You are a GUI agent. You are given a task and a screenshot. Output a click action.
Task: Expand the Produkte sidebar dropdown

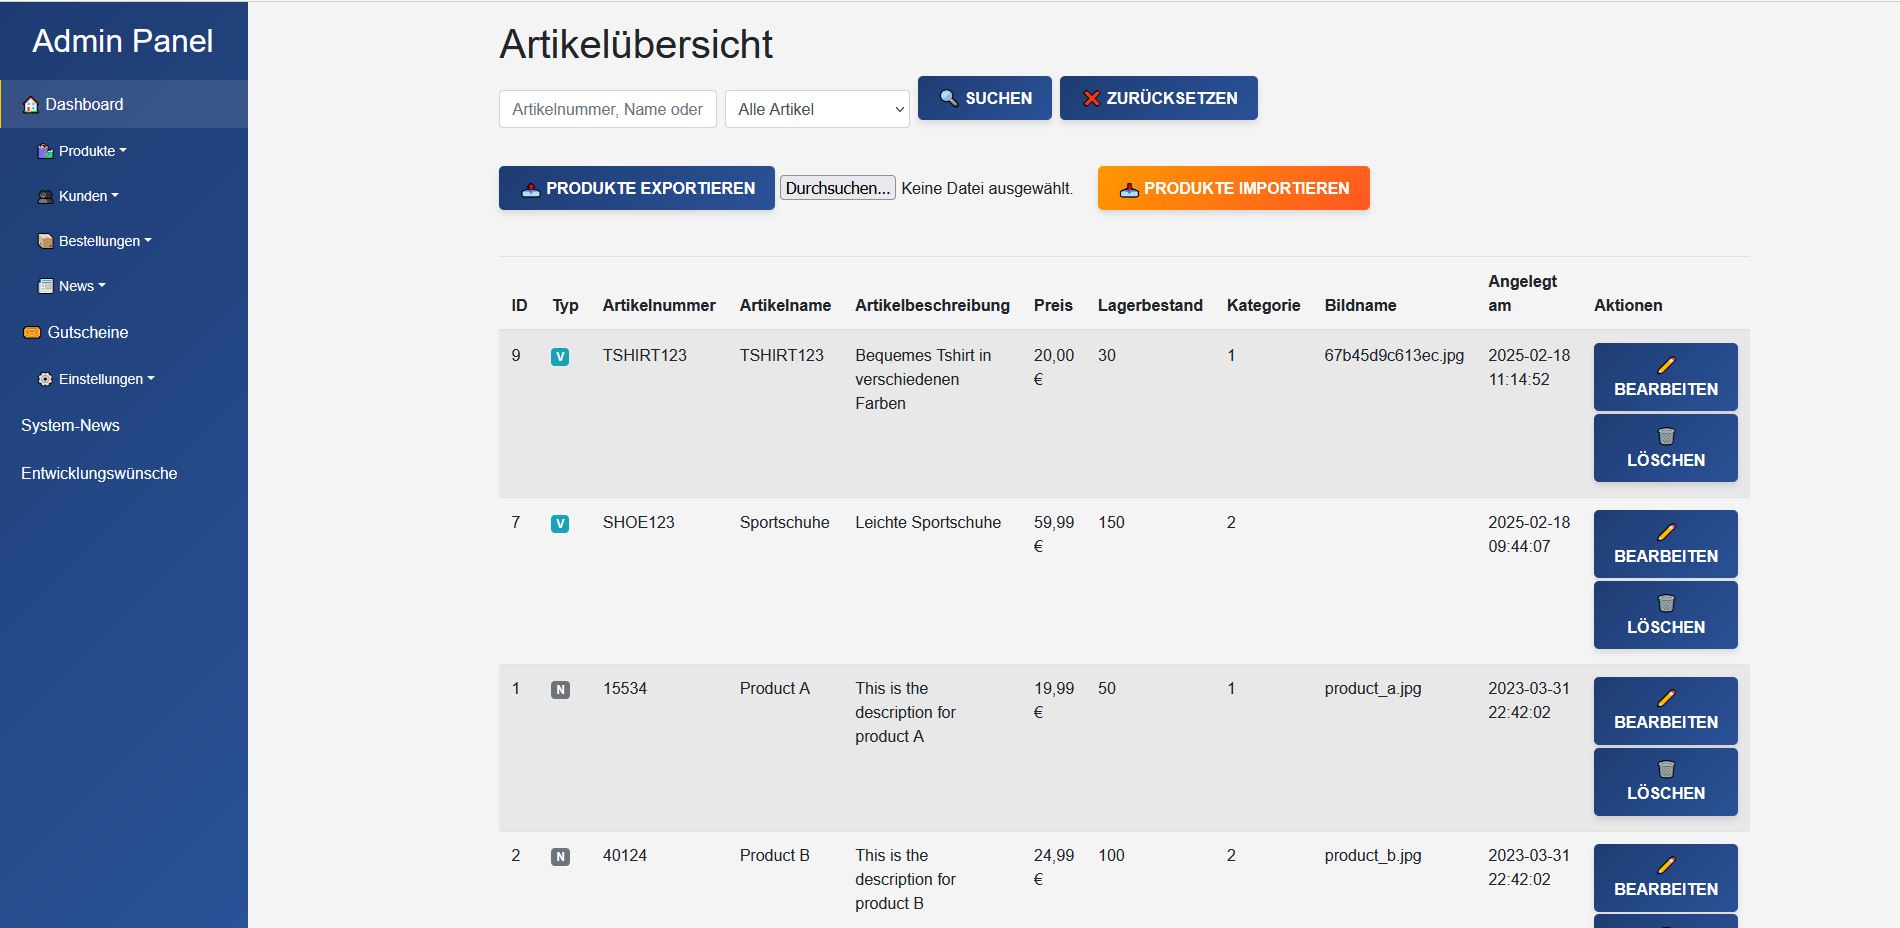(91, 151)
